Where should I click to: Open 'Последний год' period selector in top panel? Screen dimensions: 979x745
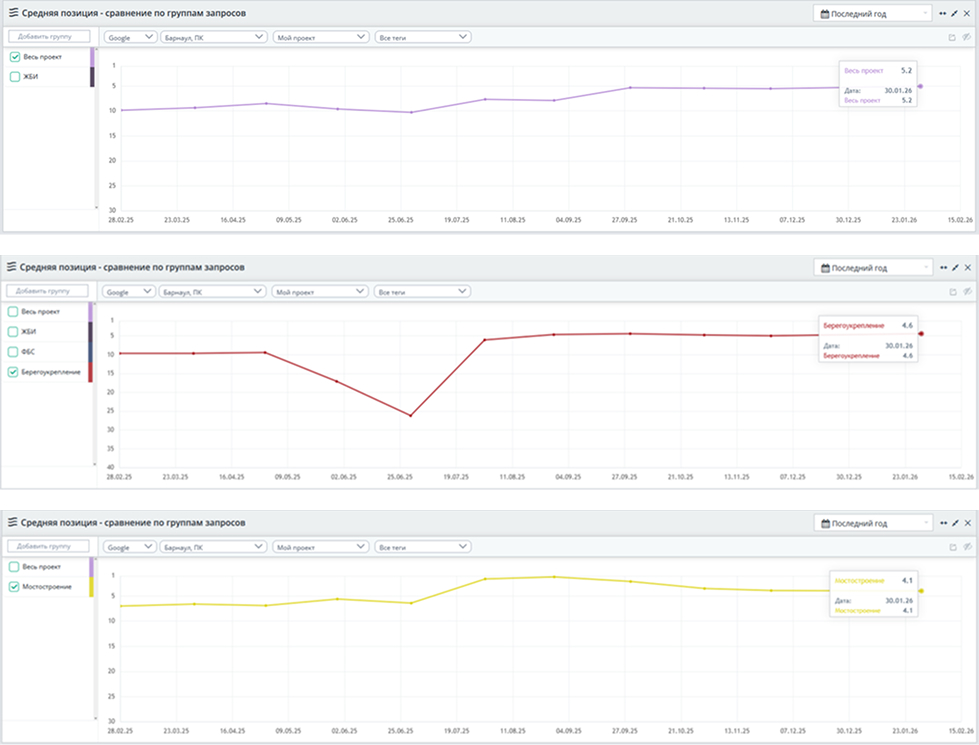pos(873,14)
